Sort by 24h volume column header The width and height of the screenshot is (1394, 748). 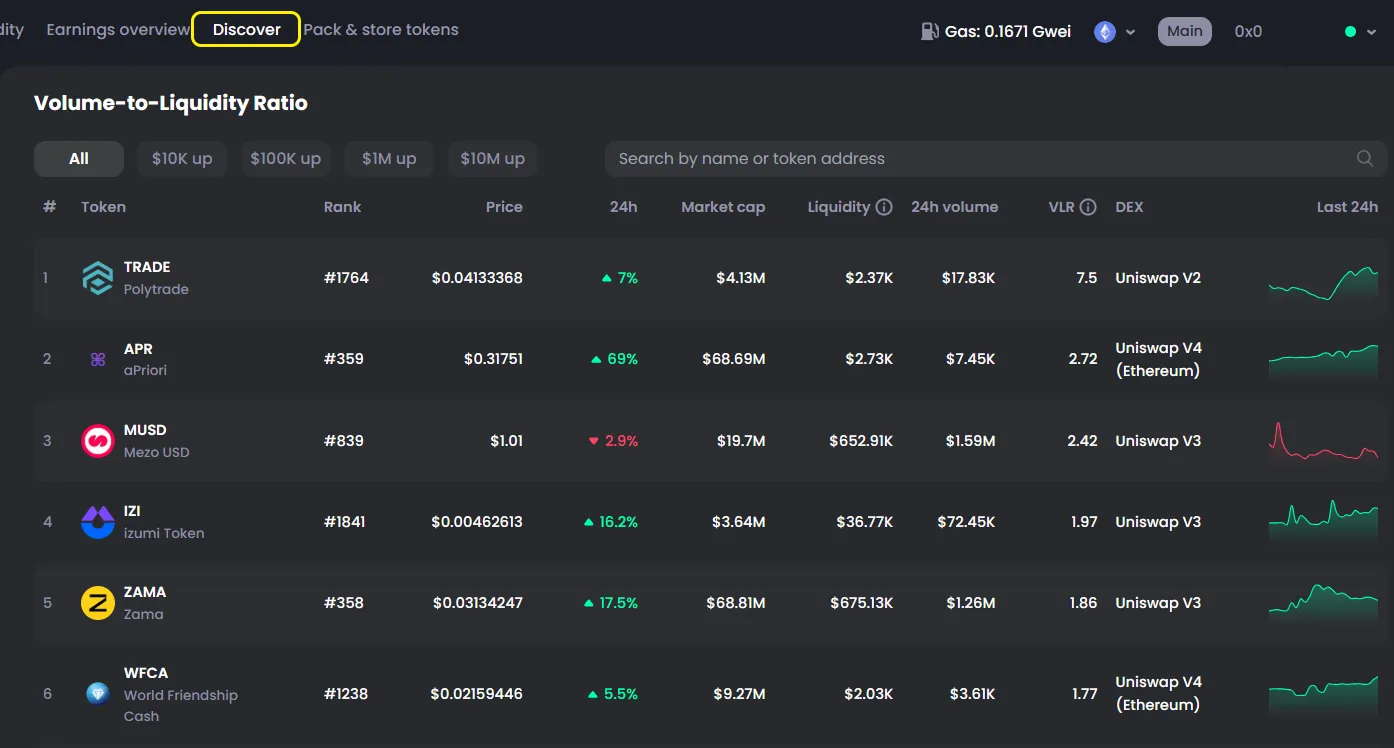coord(954,207)
